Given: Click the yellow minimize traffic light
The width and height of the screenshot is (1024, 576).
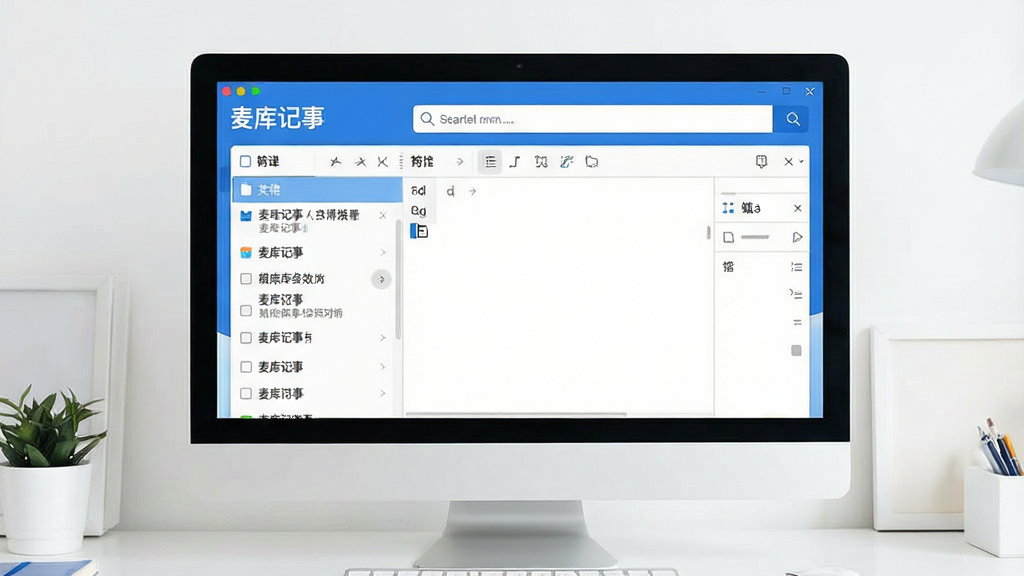Looking at the screenshot, I should click(241, 91).
